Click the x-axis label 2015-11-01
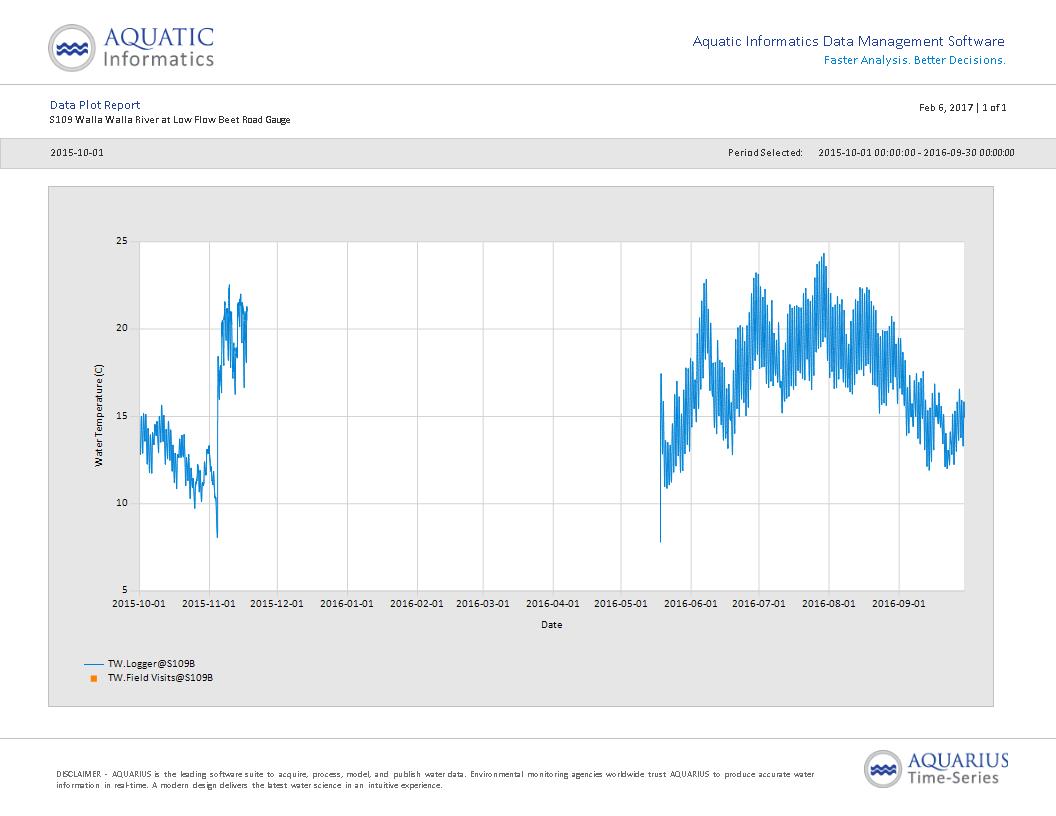The image size is (1056, 816). pos(209,604)
